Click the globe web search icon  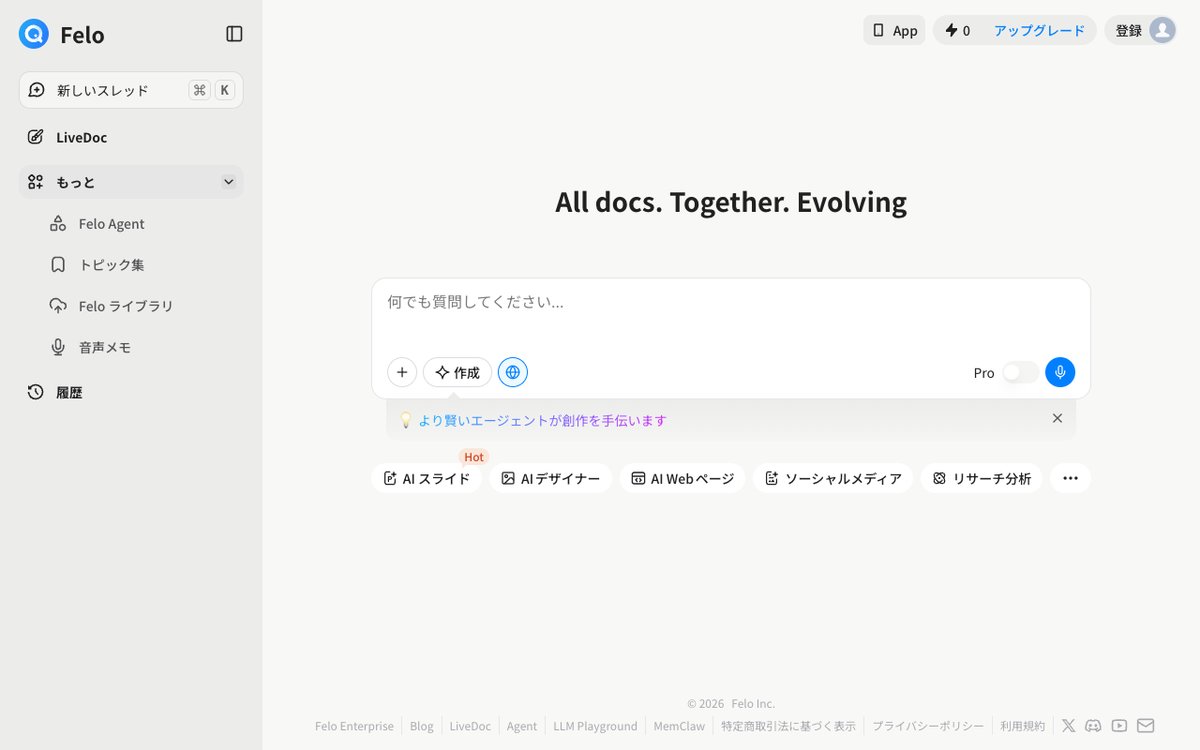click(513, 372)
